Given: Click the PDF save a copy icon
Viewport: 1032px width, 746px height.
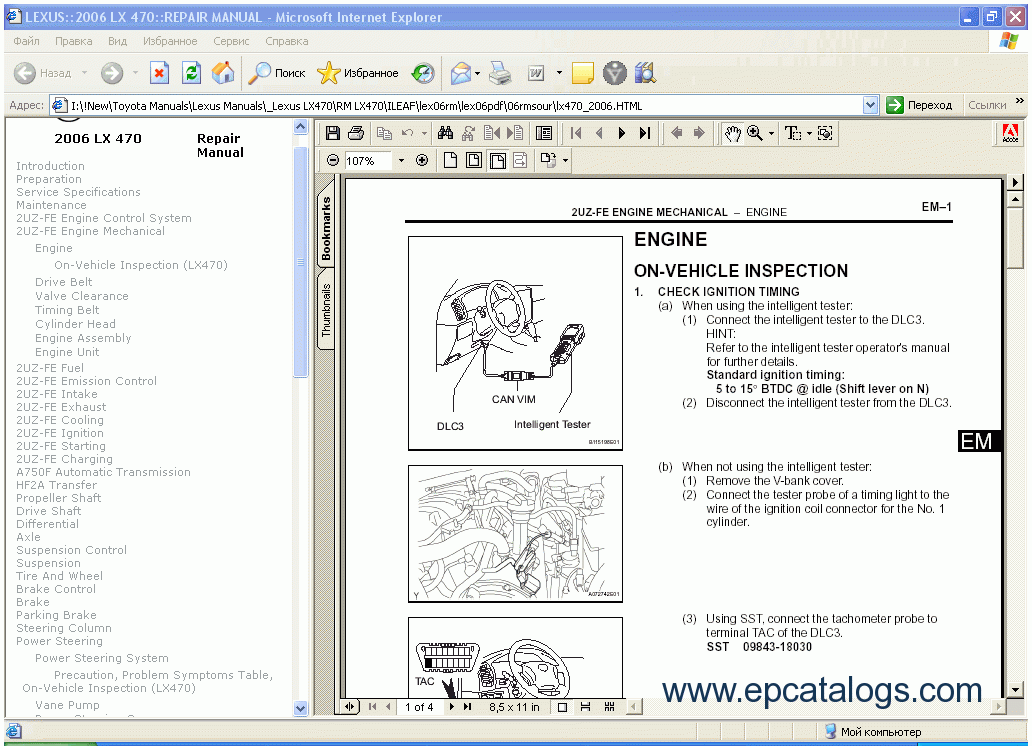Looking at the screenshot, I should pos(333,134).
